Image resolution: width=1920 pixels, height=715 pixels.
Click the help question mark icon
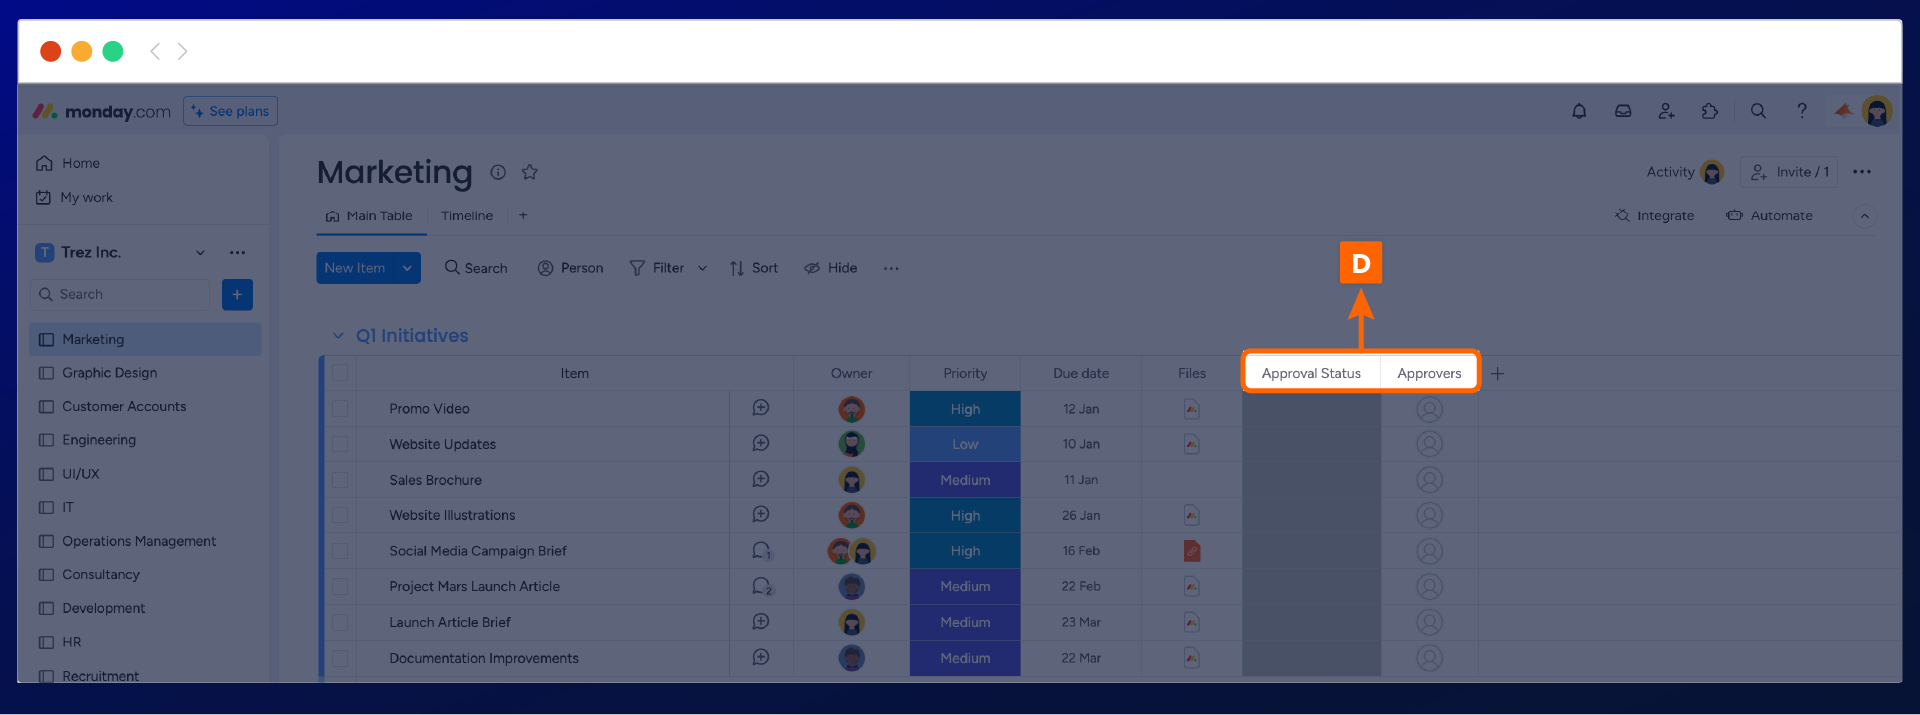click(x=1802, y=111)
